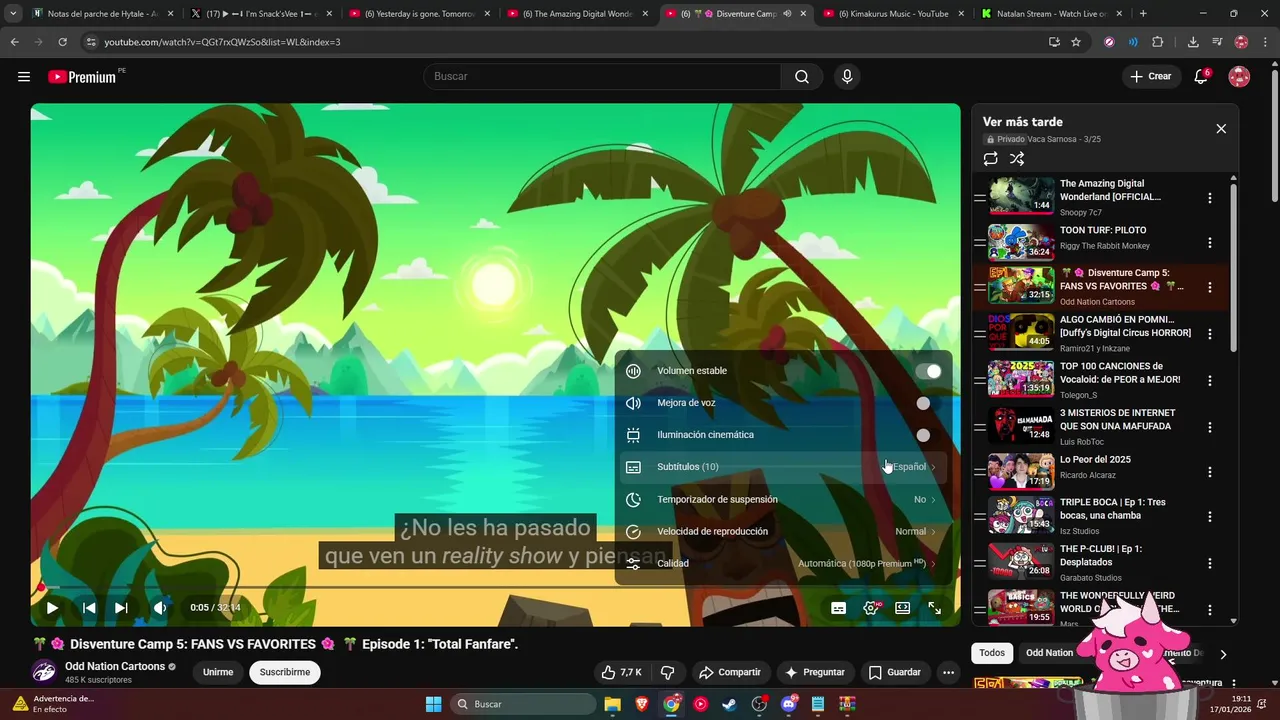Open options for TRIPLE BOCA Ep 1
This screenshot has height=720, width=1280.
coord(1210,517)
